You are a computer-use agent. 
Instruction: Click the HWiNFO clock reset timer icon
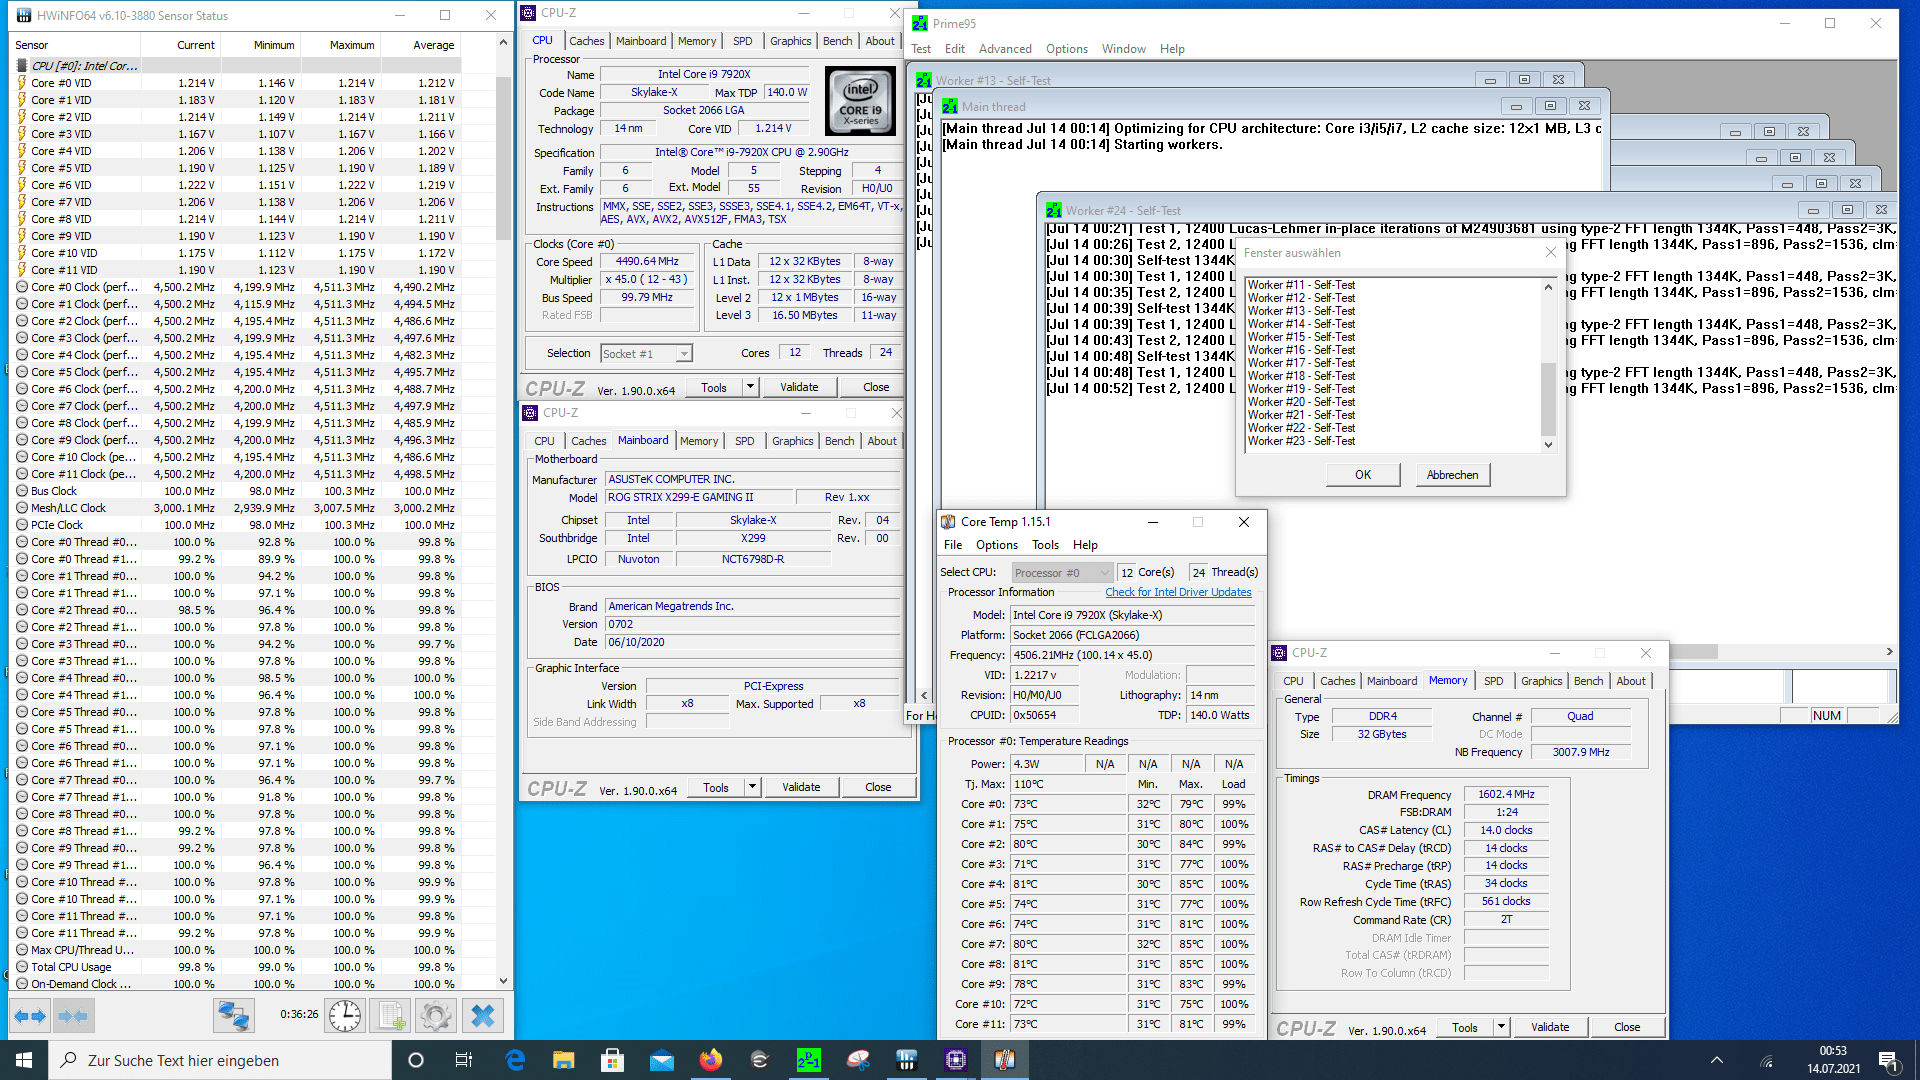click(x=345, y=1016)
